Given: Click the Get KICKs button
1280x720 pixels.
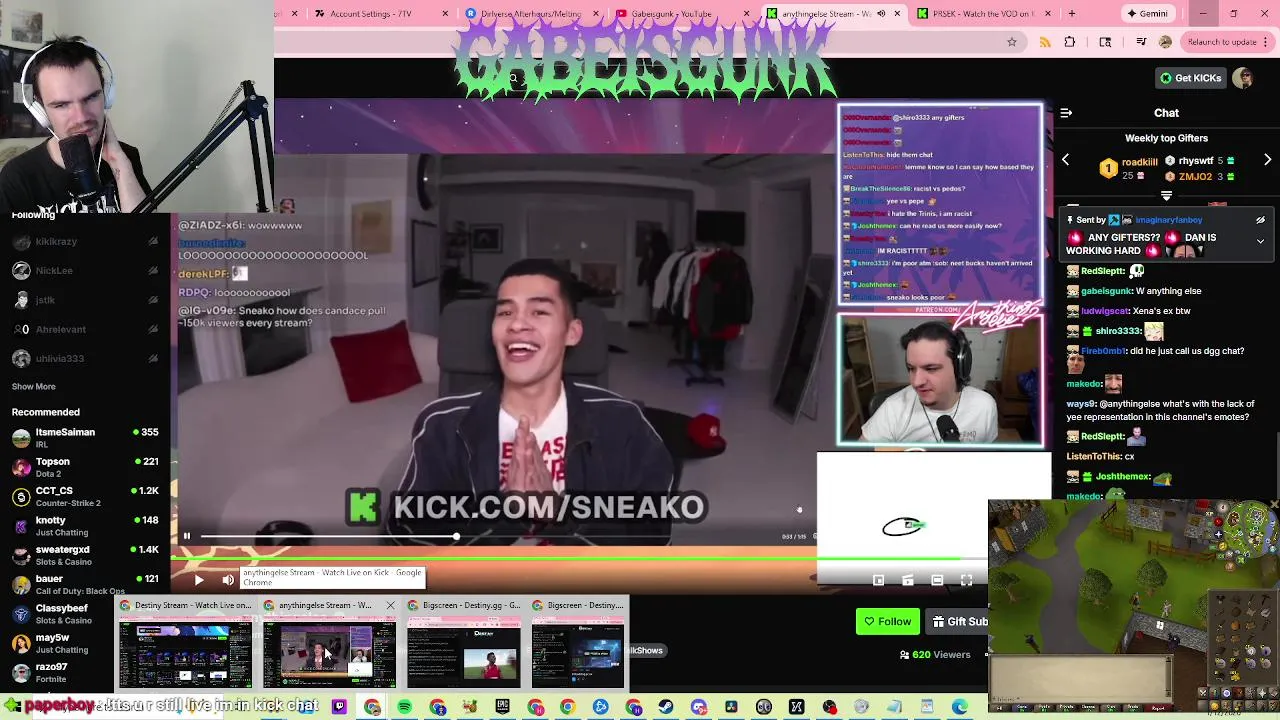Looking at the screenshot, I should 1190,78.
